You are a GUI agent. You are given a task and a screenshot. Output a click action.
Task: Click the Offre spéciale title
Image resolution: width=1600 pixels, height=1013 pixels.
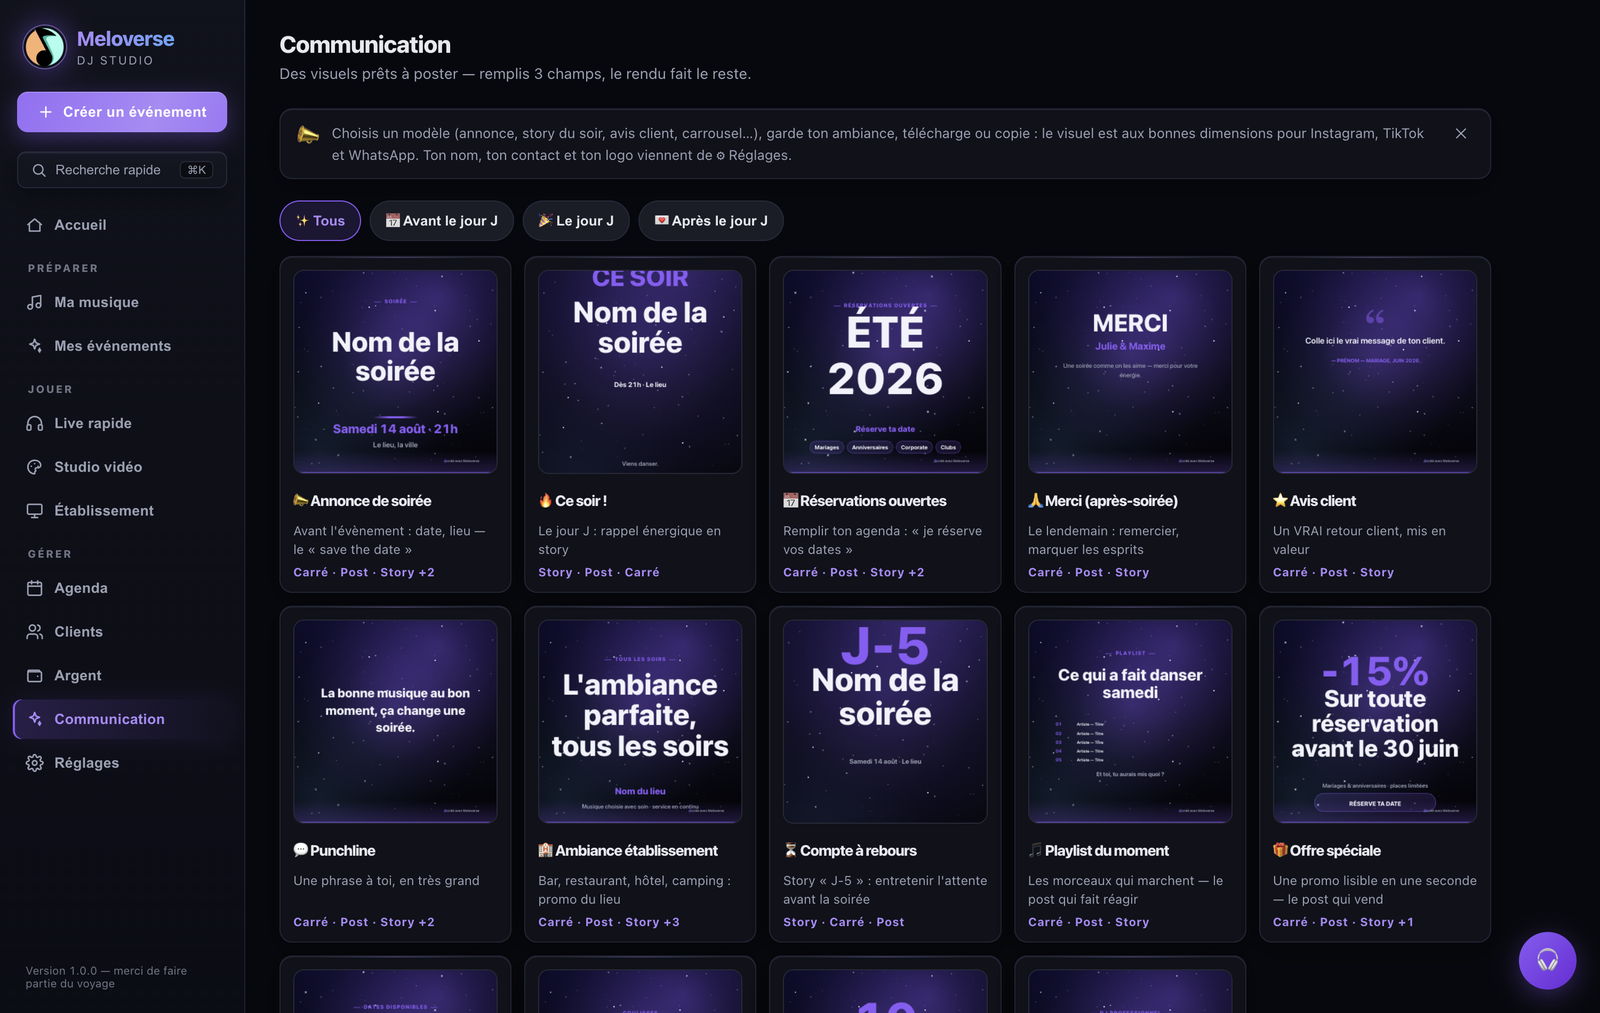tap(1335, 850)
